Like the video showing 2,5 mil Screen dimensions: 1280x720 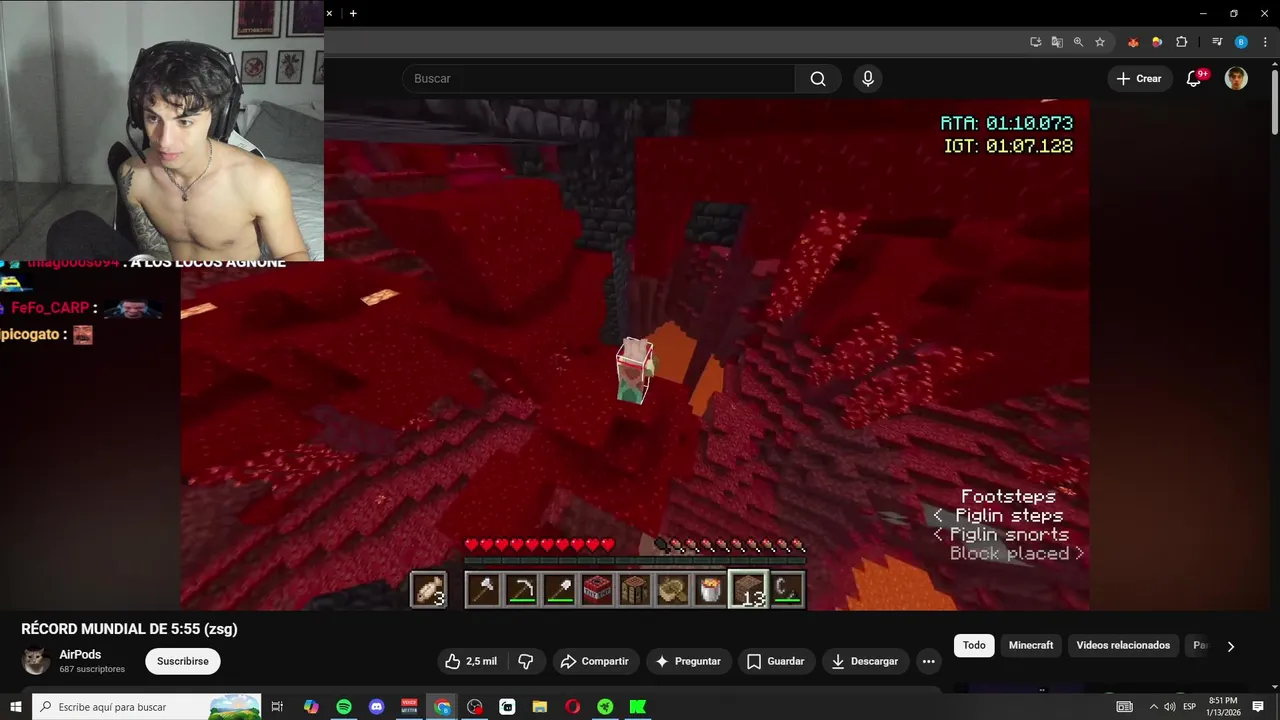point(472,661)
